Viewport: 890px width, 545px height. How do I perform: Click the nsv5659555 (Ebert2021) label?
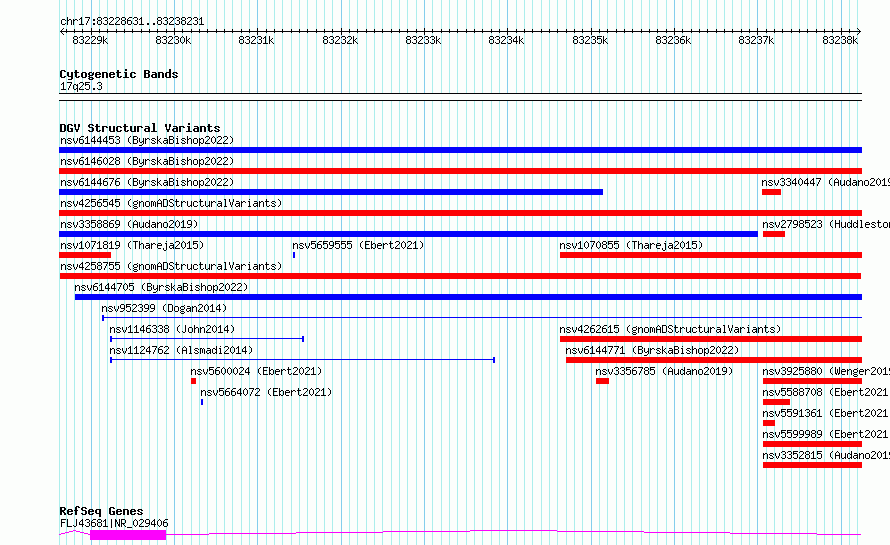coord(358,245)
